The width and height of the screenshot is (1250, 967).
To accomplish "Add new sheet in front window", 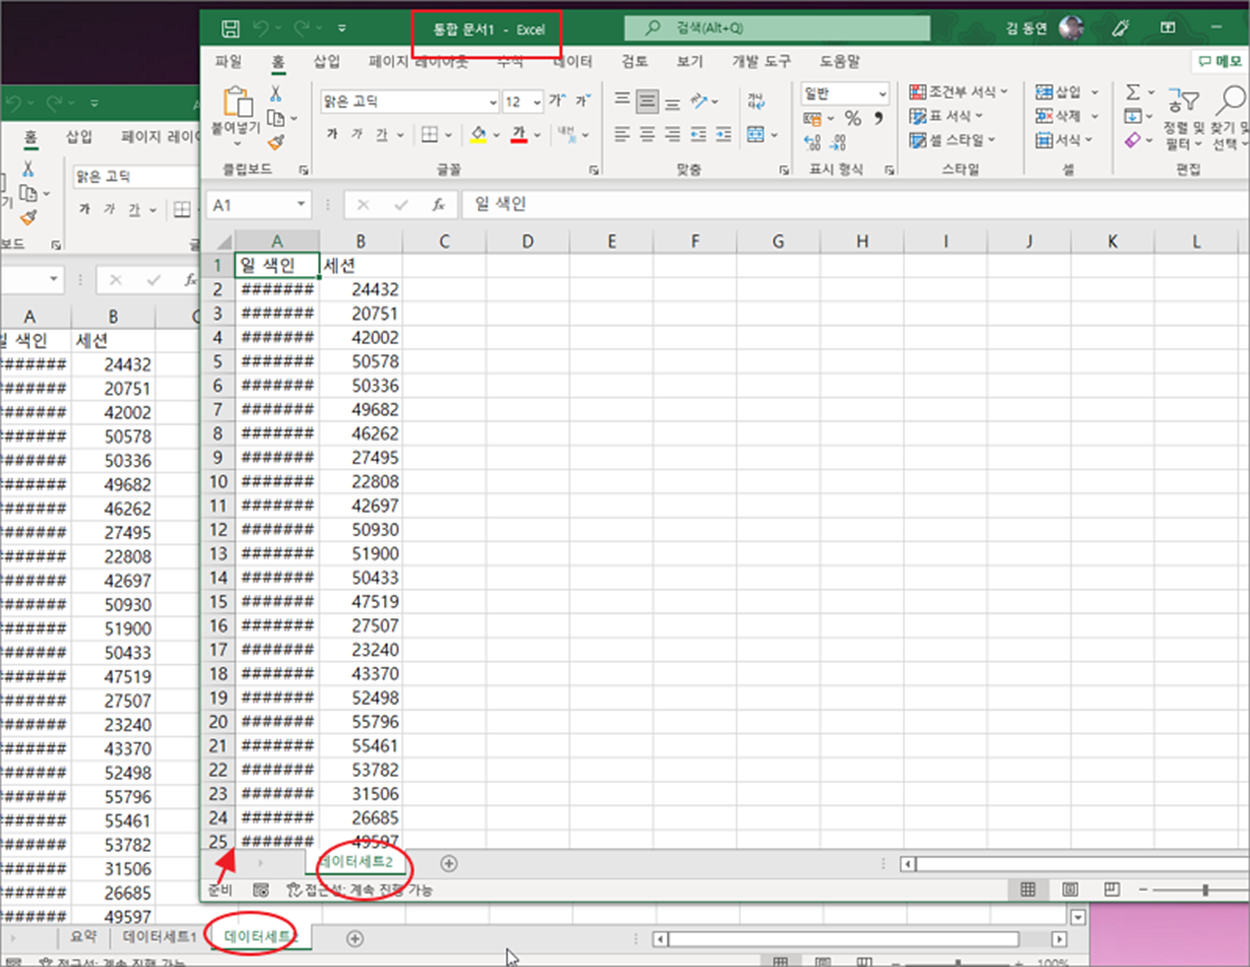I will [449, 863].
